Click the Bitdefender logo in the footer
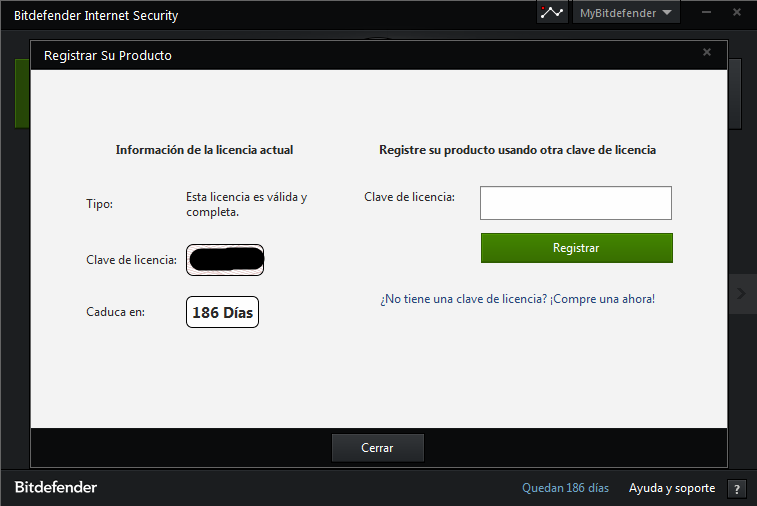Screen dimensions: 757x506 (x=56, y=487)
